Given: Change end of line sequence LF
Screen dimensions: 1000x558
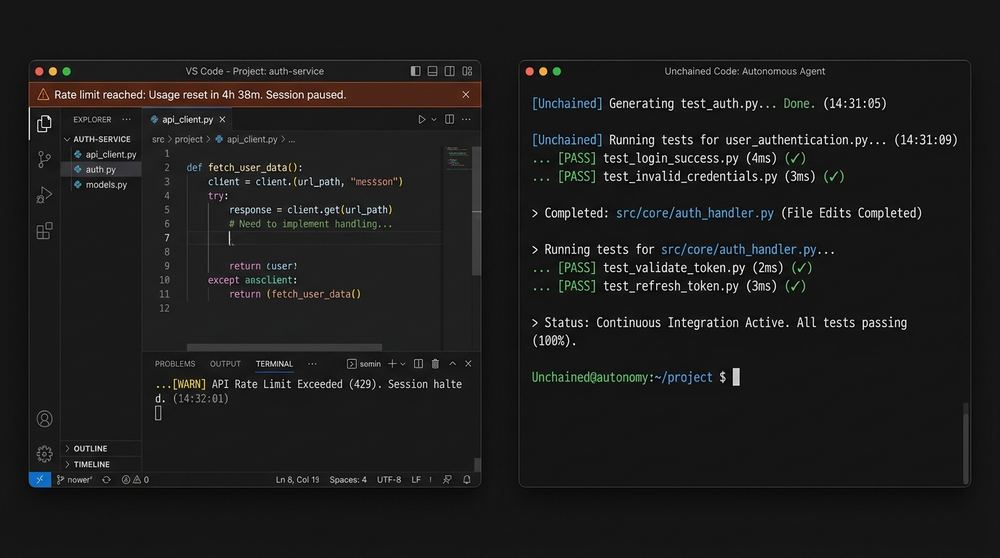Looking at the screenshot, I should pos(416,480).
